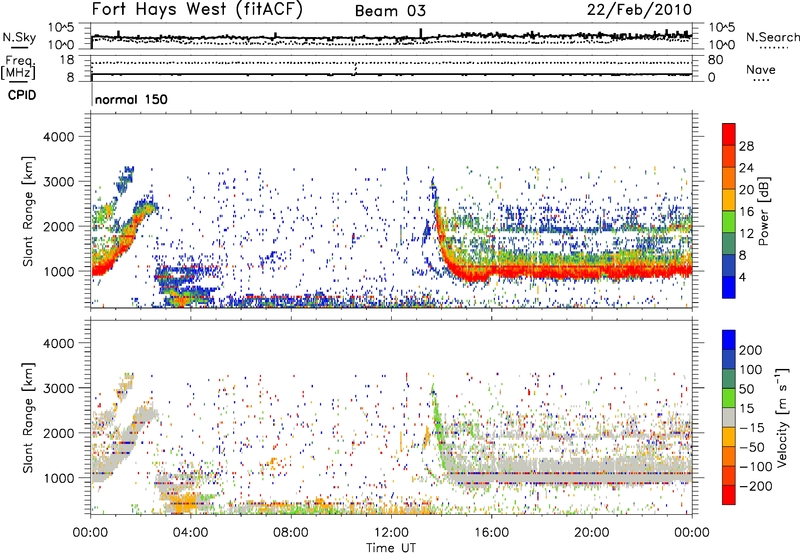Click the '2000' tick in the Power panel
Screen dimensions: 800x554
click(x=58, y=226)
